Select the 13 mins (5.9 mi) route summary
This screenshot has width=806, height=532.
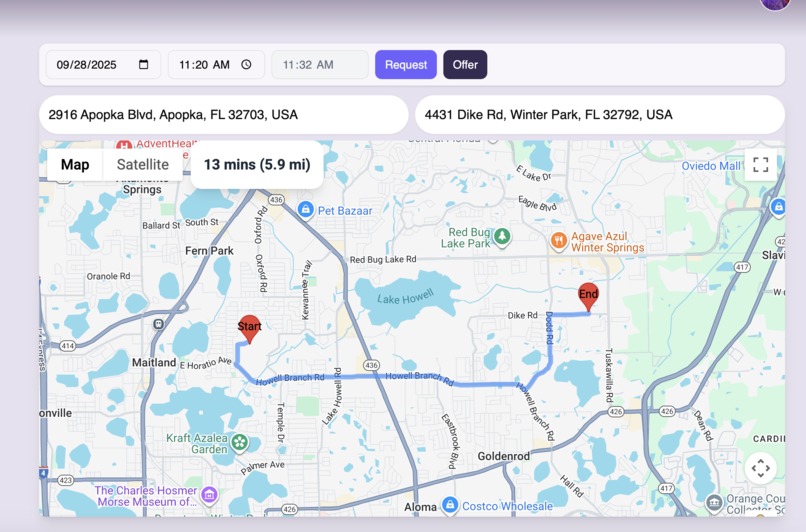(x=257, y=164)
